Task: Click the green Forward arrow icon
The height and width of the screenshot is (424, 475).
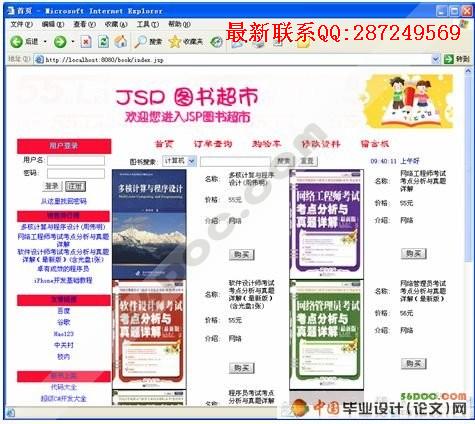Action: click(60, 42)
